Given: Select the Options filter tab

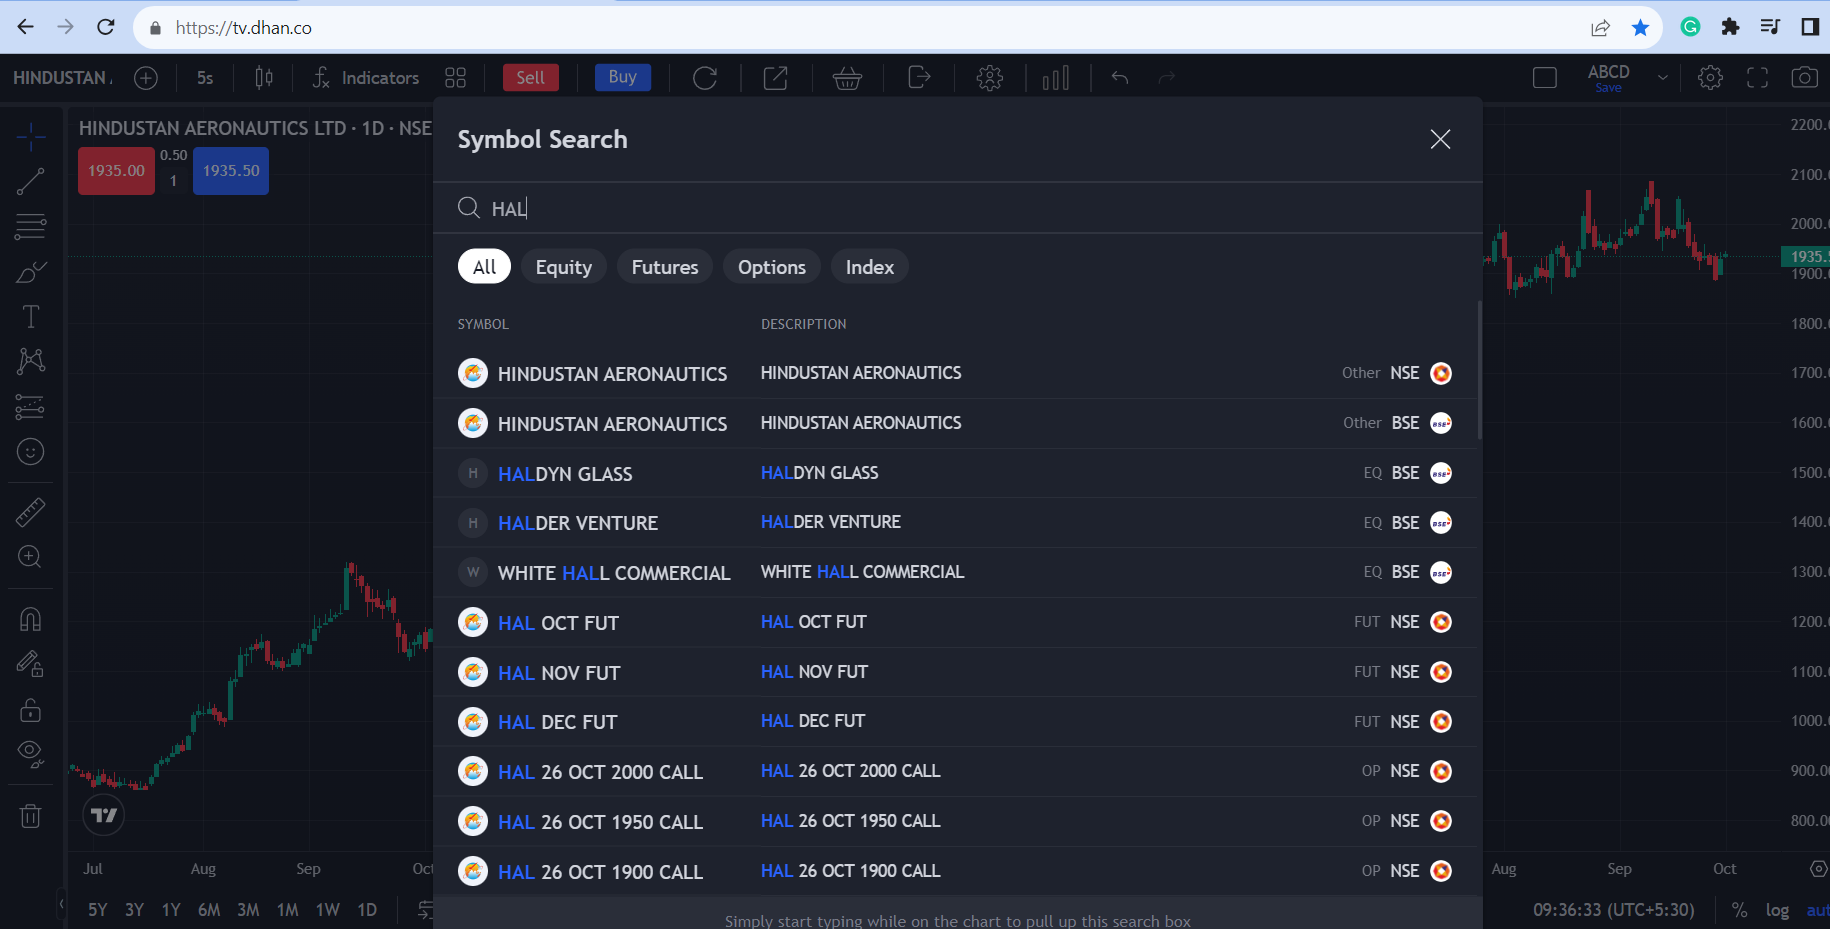Looking at the screenshot, I should click(x=772, y=267).
